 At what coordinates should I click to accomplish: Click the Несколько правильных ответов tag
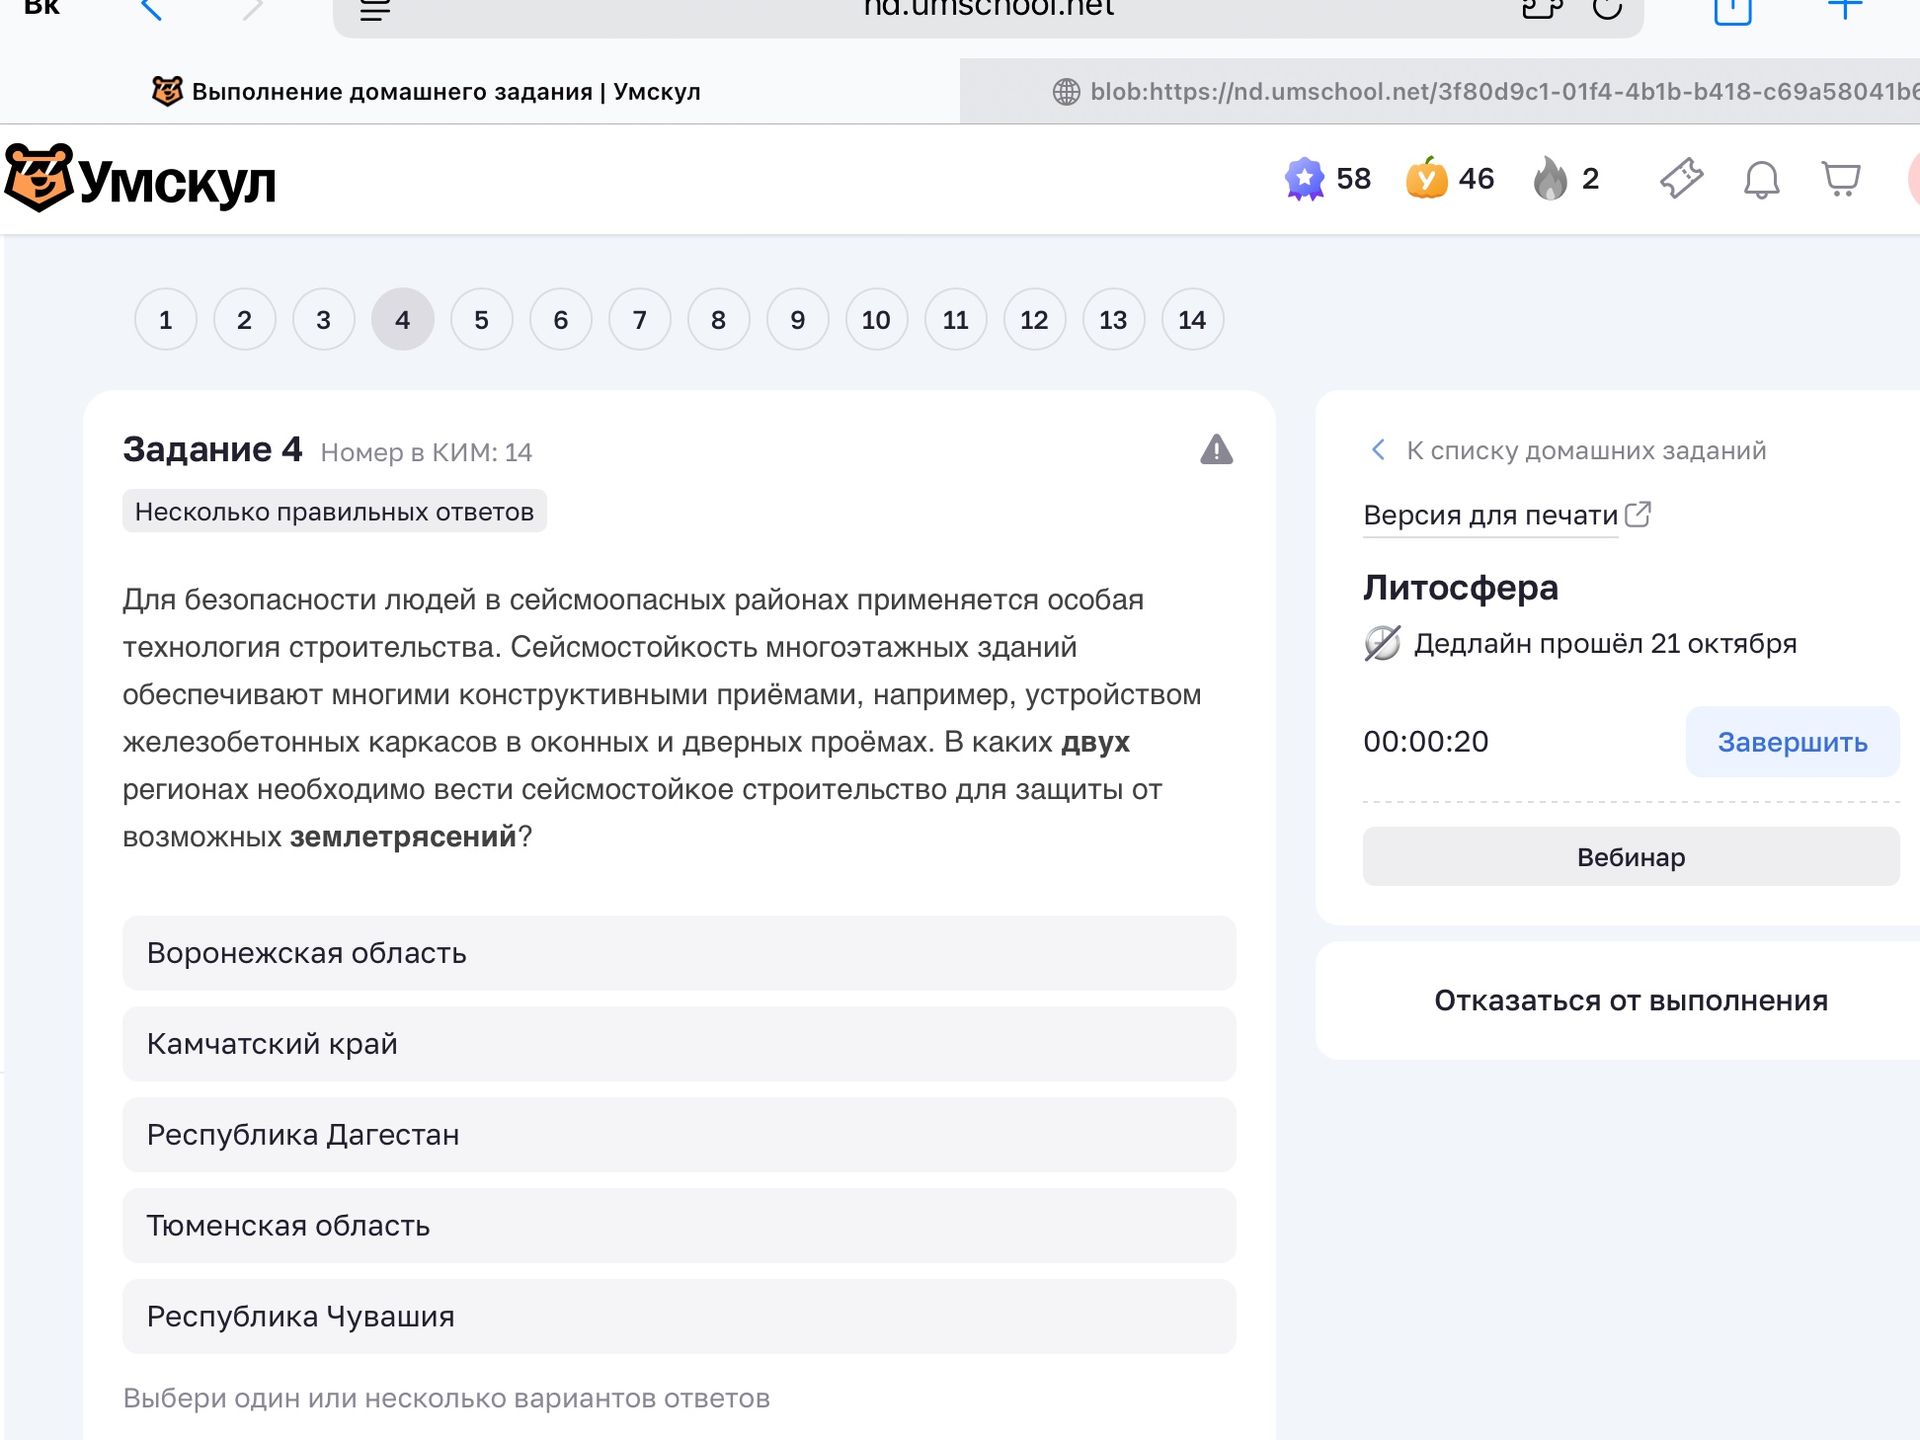pyautogui.click(x=334, y=511)
